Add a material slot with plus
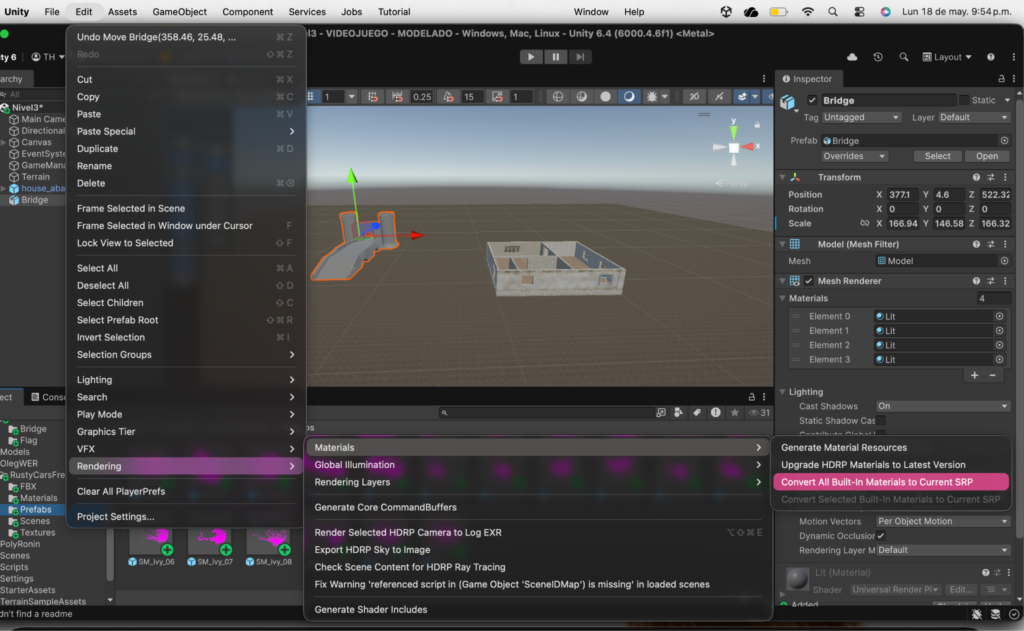This screenshot has height=631, width=1024. click(x=974, y=376)
